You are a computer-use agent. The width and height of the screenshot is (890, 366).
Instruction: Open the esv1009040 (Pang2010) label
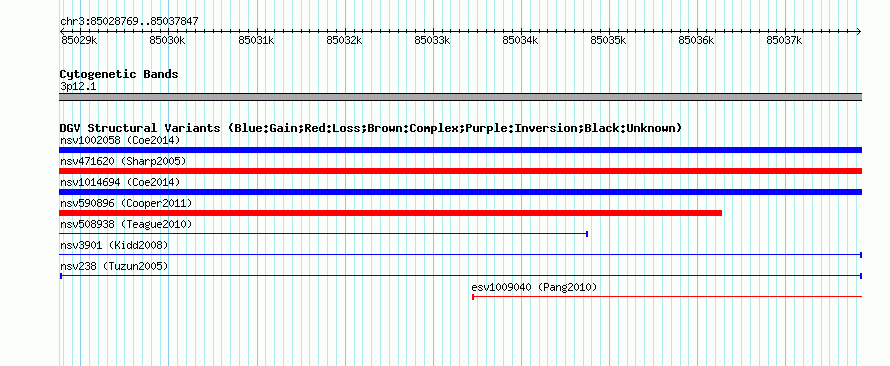point(535,287)
